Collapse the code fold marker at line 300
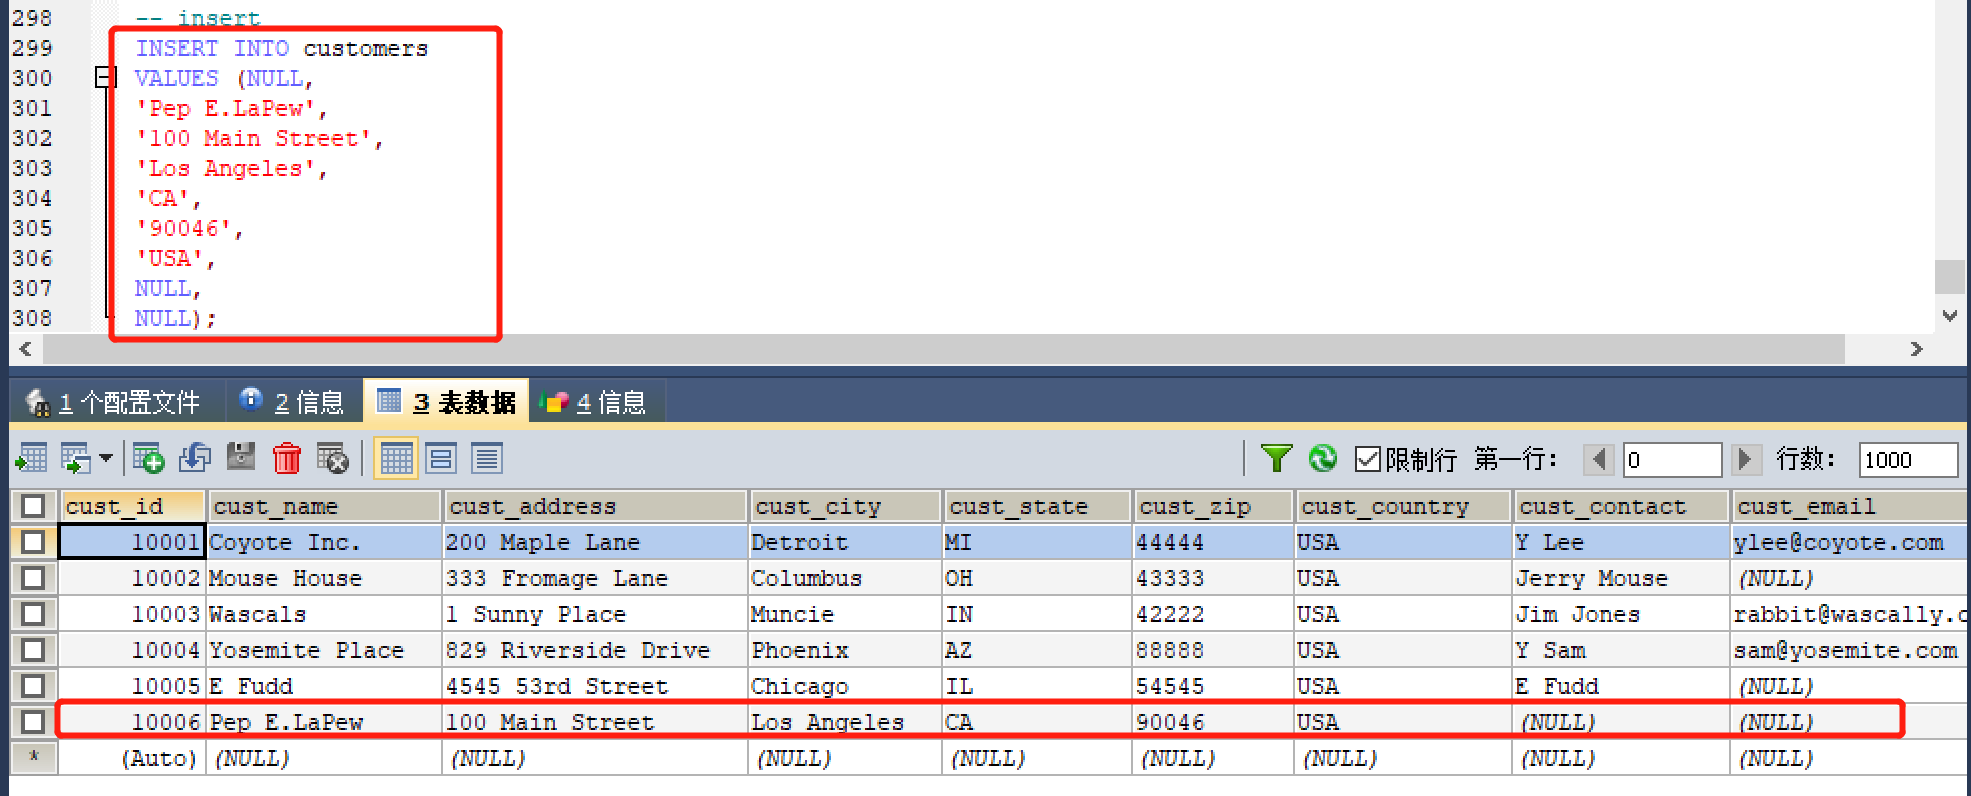The image size is (1971, 796). (104, 77)
